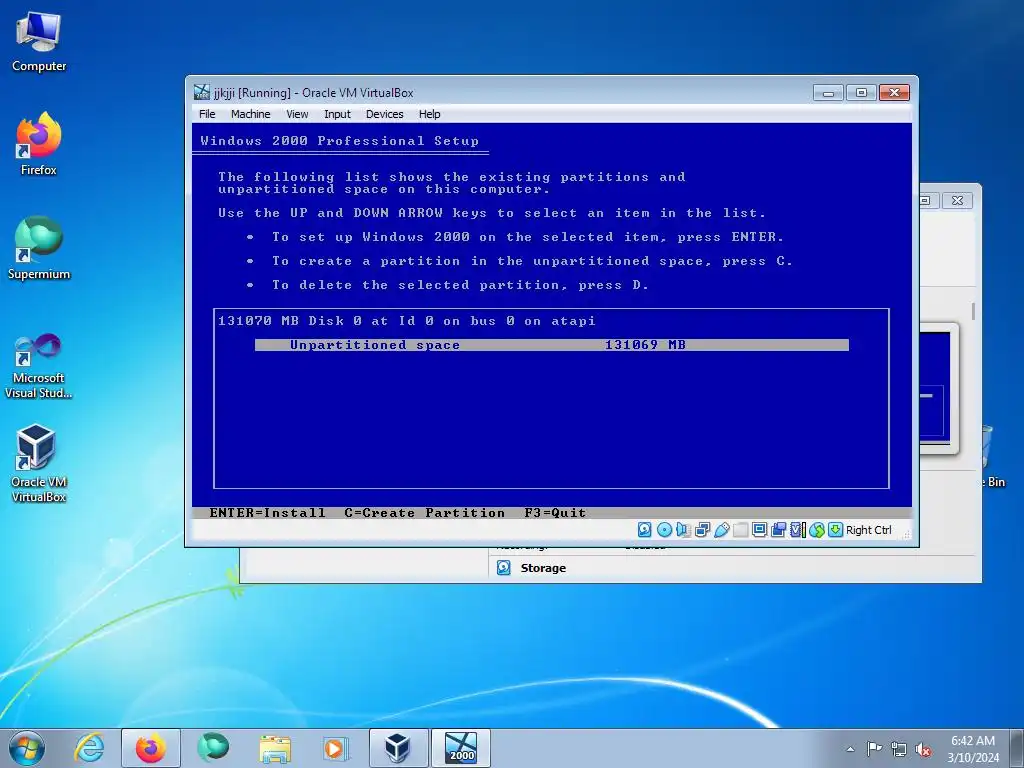Screen dimensions: 1024x768
Task: Close the jjkjji VM window
Action: (894, 93)
